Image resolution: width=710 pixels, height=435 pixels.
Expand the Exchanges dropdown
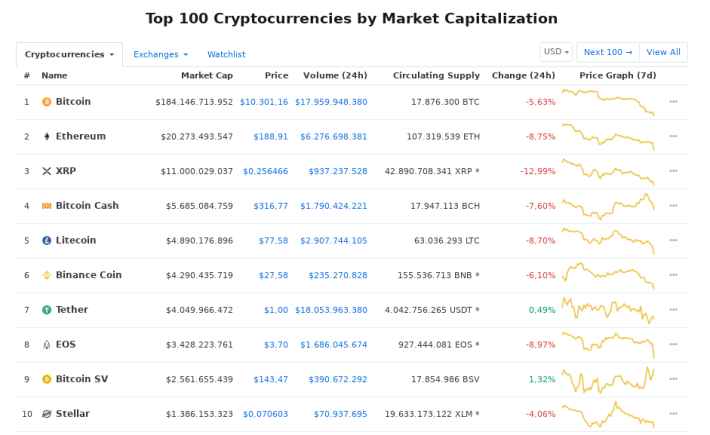(x=160, y=54)
